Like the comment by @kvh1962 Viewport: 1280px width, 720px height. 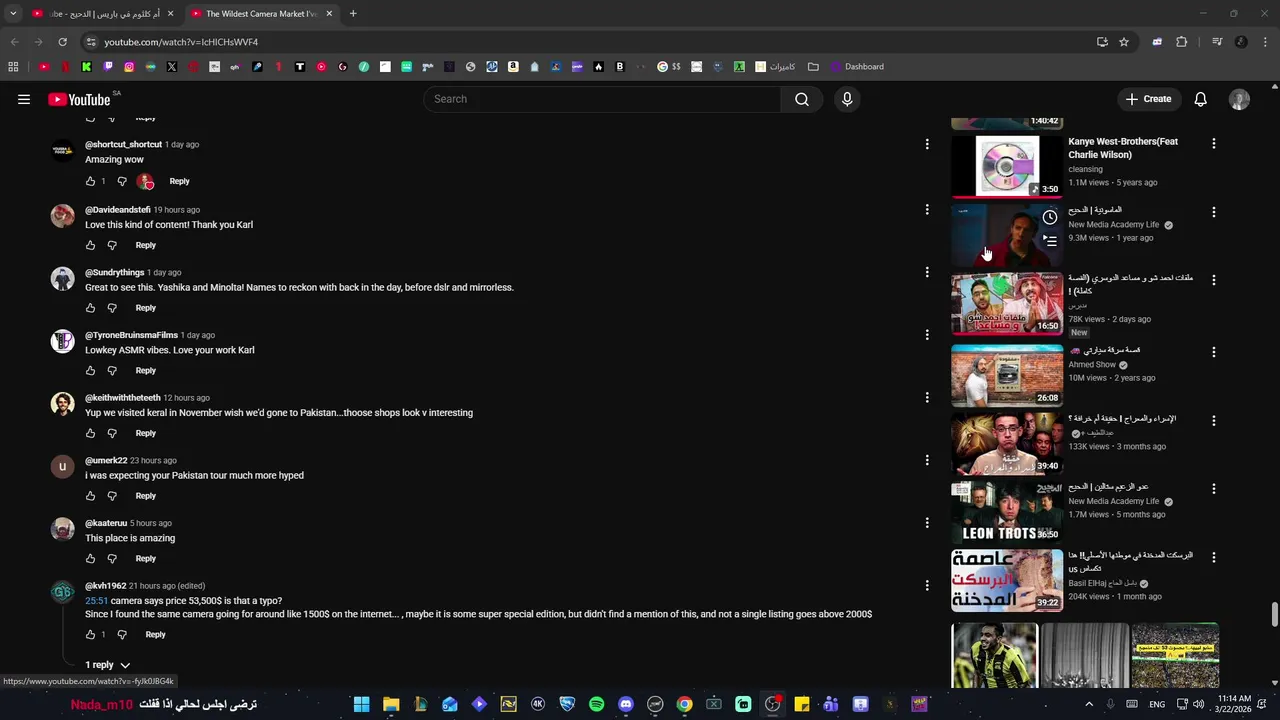[x=90, y=635]
